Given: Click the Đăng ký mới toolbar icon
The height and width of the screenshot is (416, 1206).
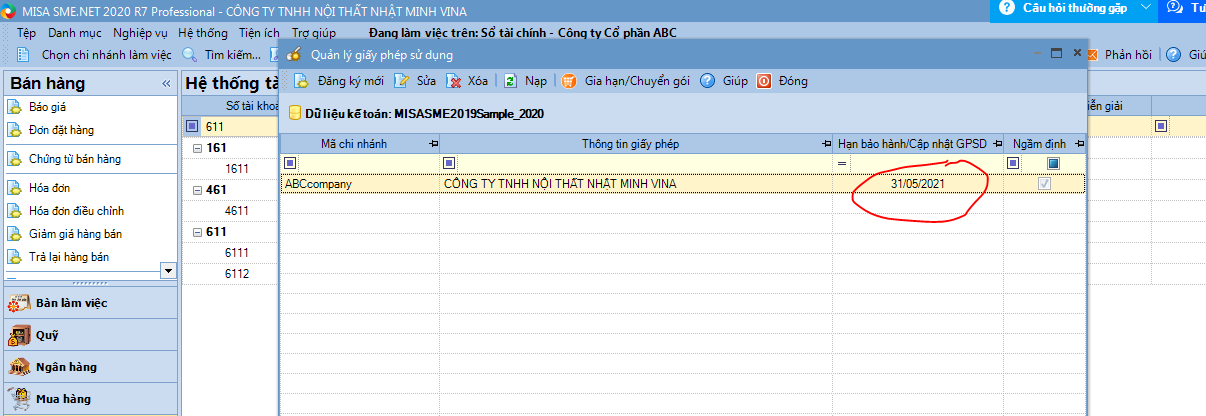Looking at the screenshot, I should pos(300,81).
